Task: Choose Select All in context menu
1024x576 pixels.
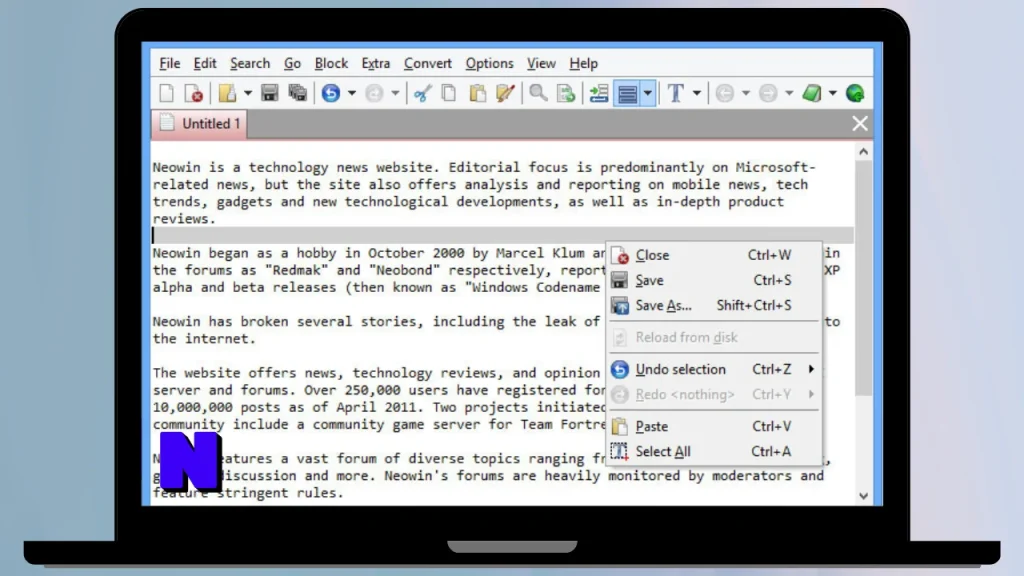Action: pyautogui.click(x=713, y=452)
